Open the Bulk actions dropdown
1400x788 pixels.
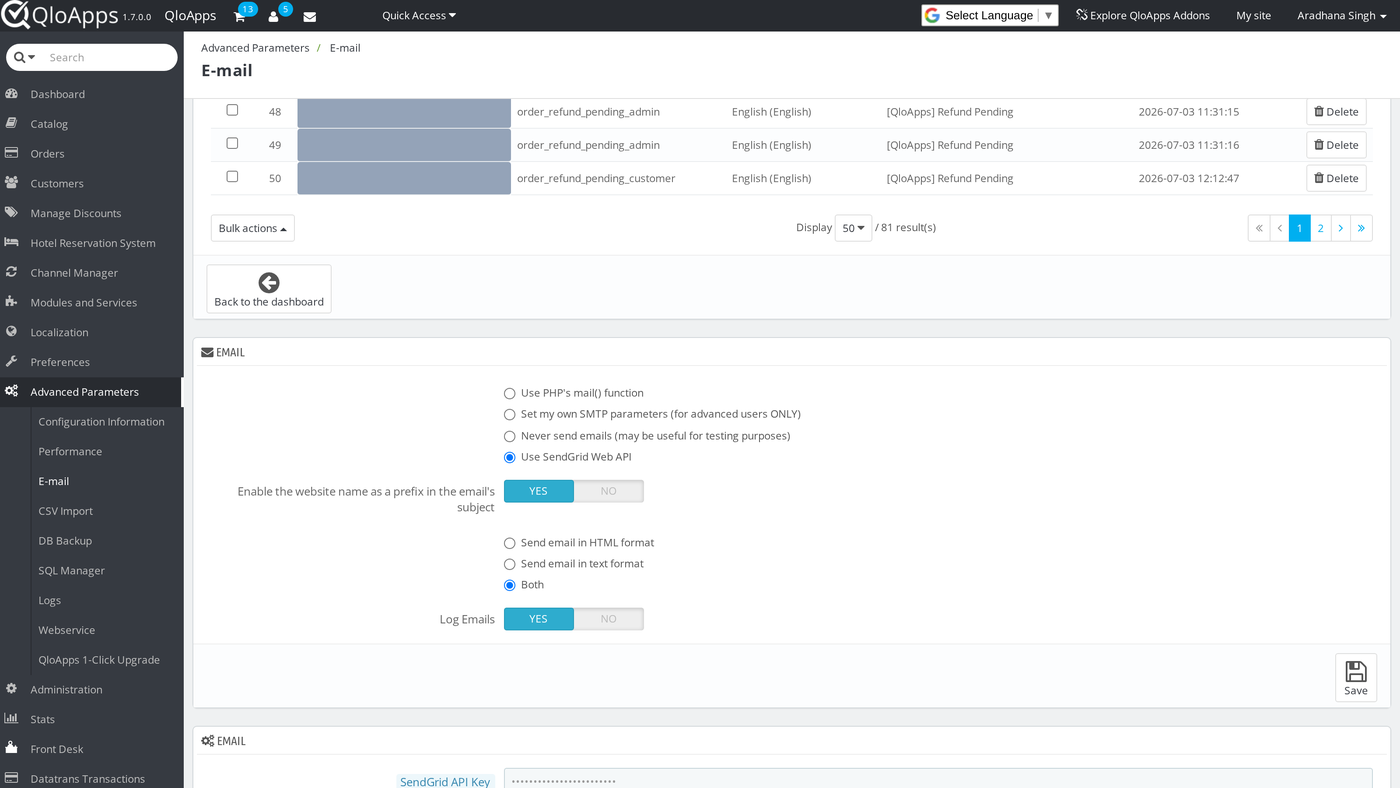click(253, 228)
